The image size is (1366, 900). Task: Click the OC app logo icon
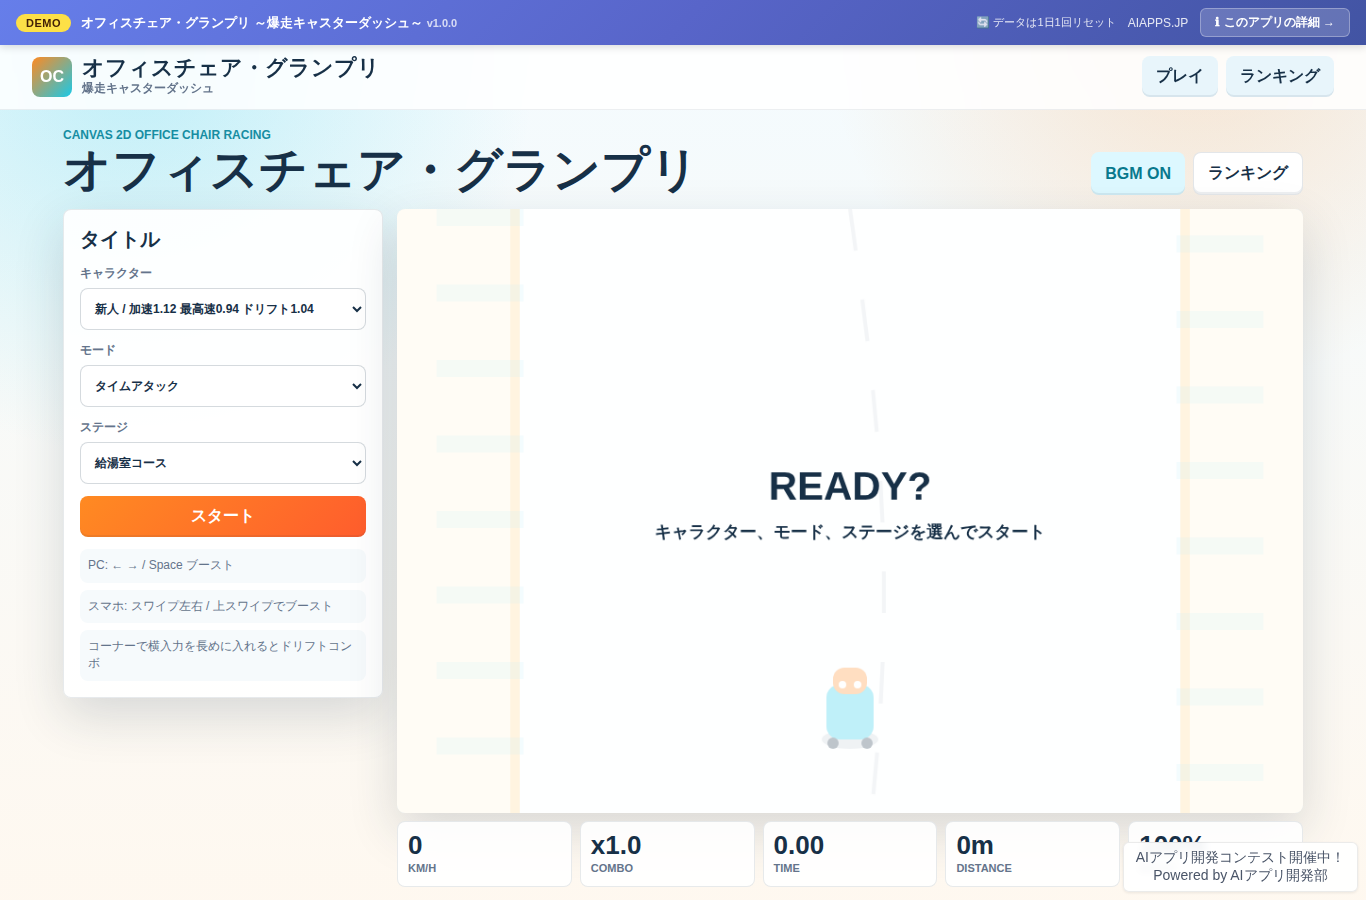point(52,77)
